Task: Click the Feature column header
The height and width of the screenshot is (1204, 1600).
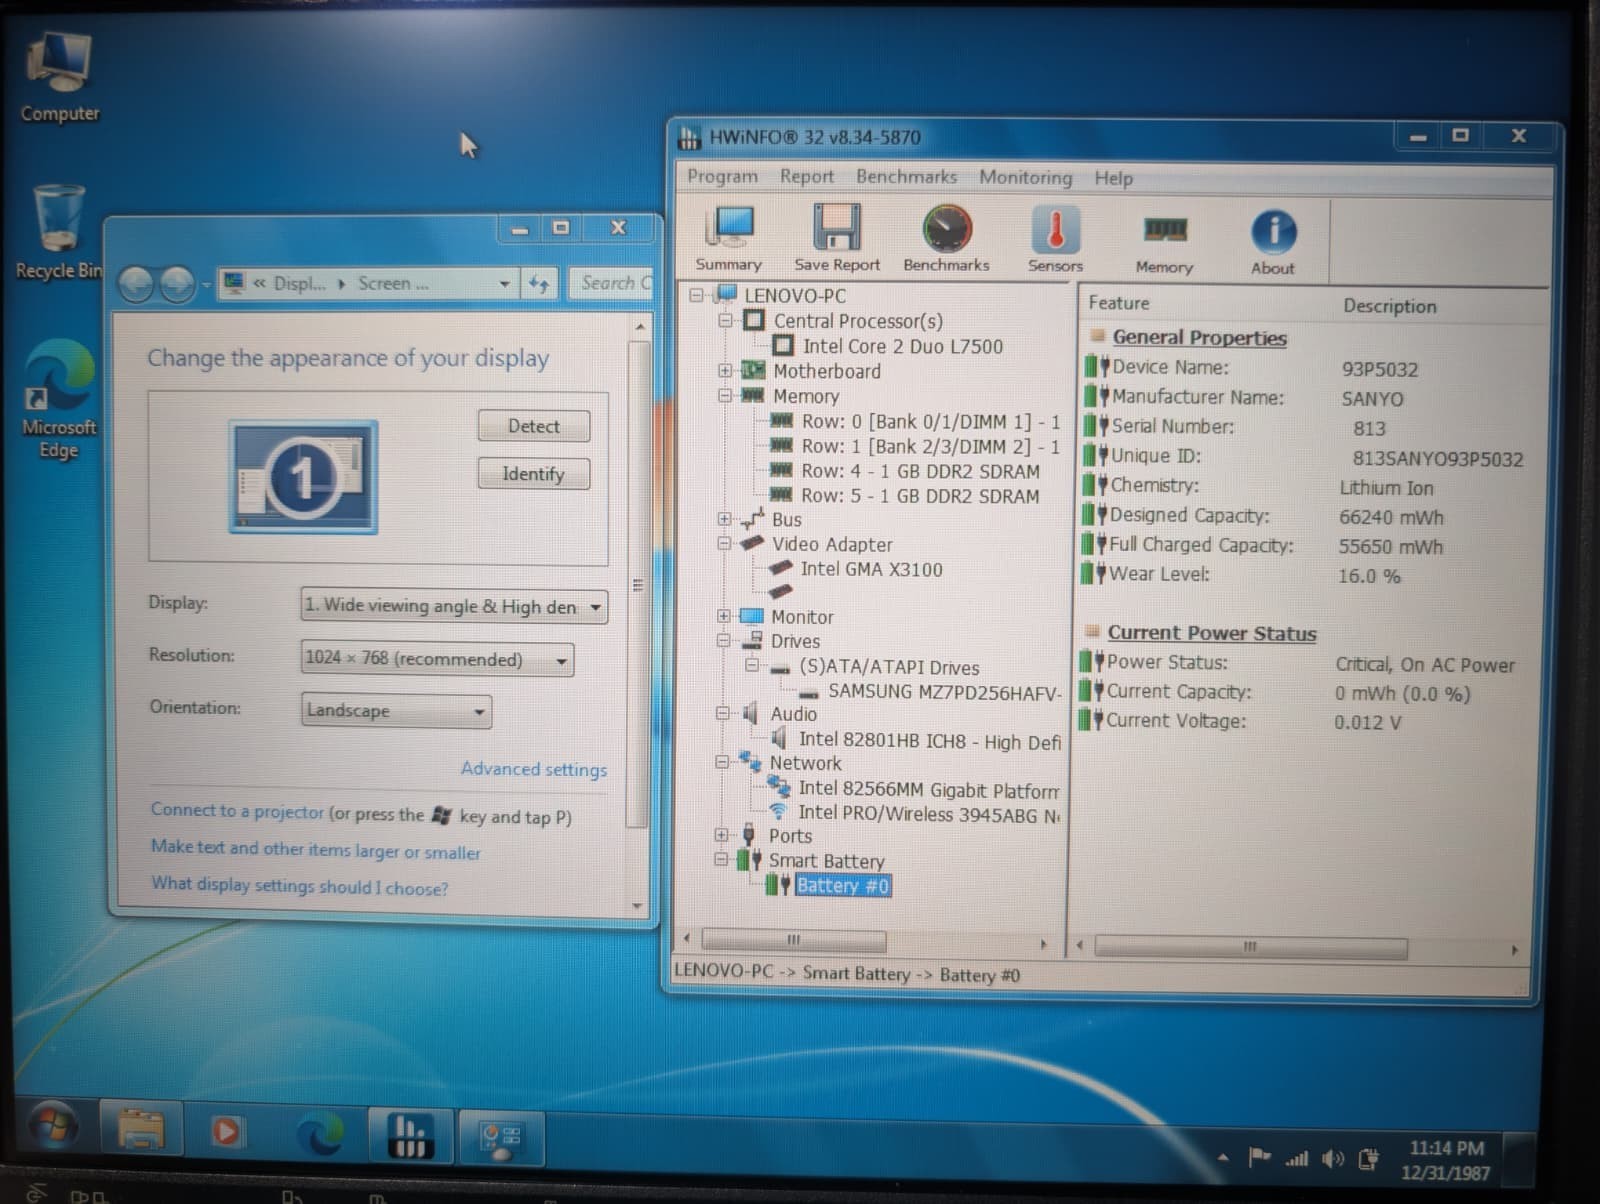Action: (x=1119, y=303)
